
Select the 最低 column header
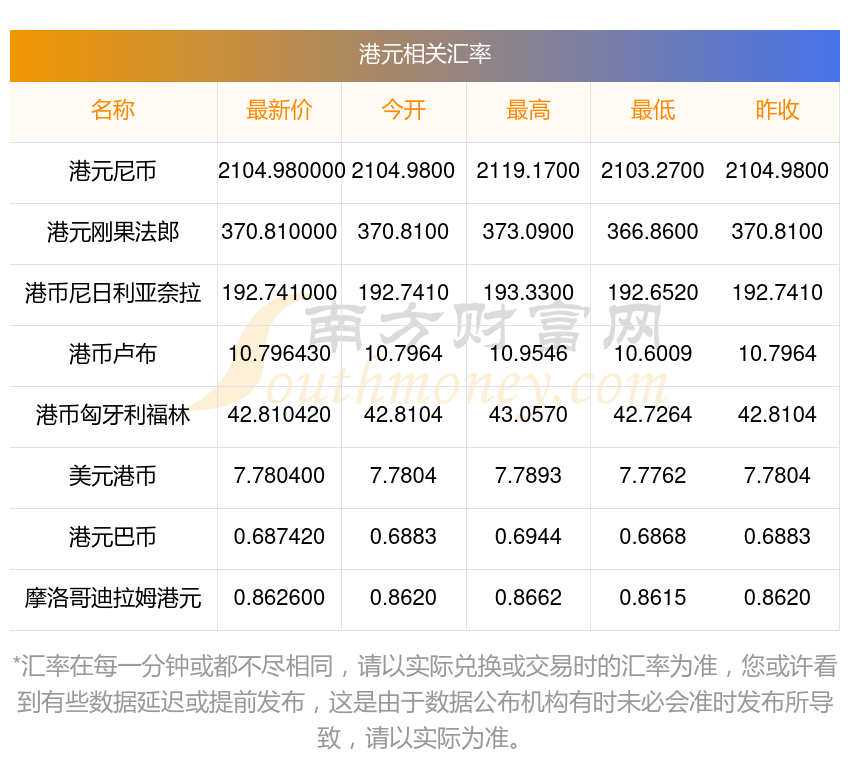pyautogui.click(x=653, y=110)
